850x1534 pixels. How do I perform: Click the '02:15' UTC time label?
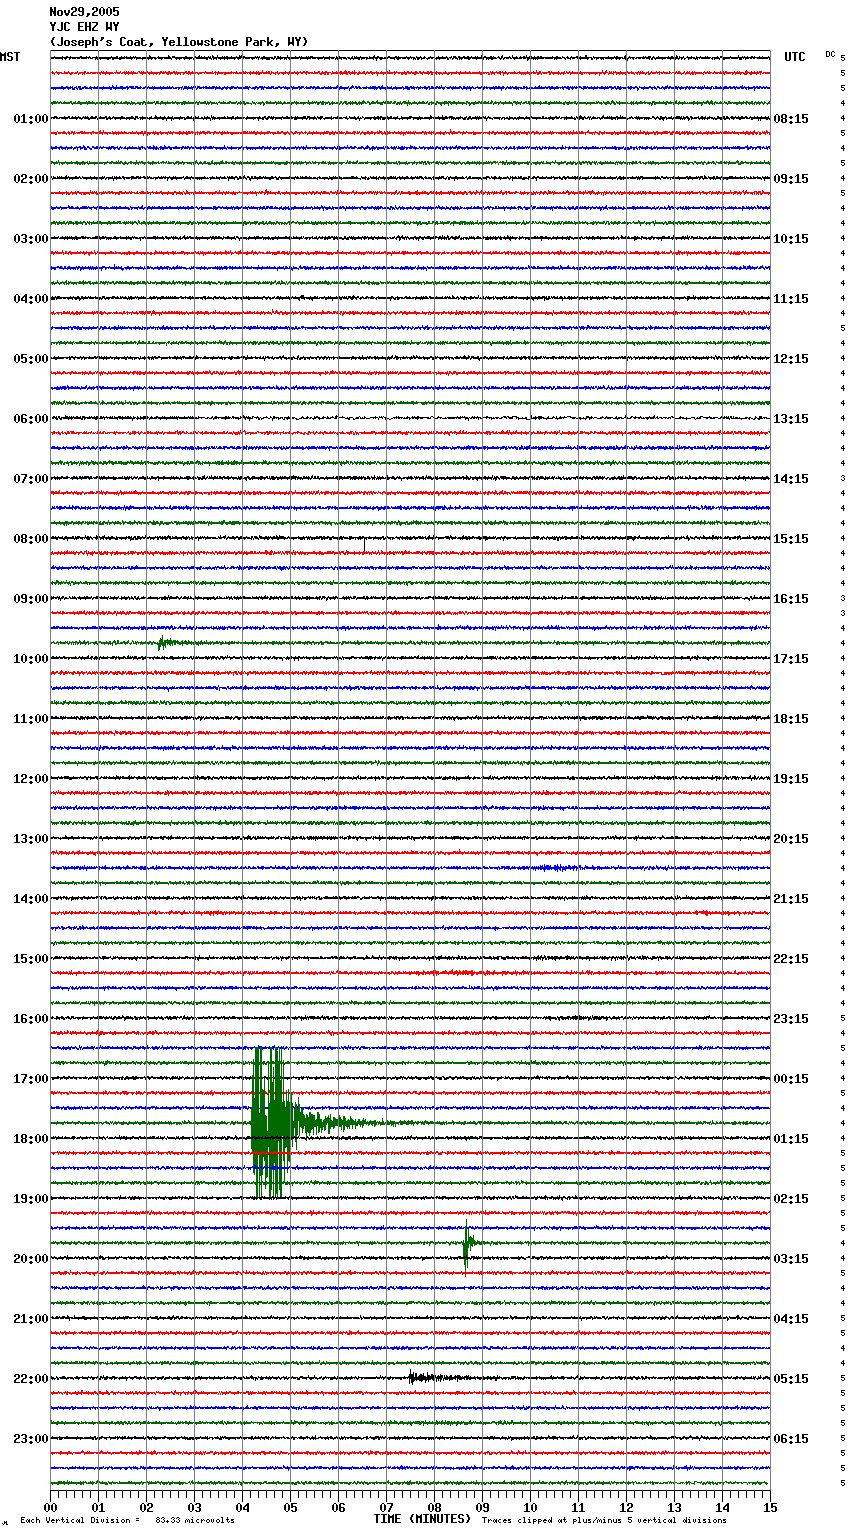791,1199
